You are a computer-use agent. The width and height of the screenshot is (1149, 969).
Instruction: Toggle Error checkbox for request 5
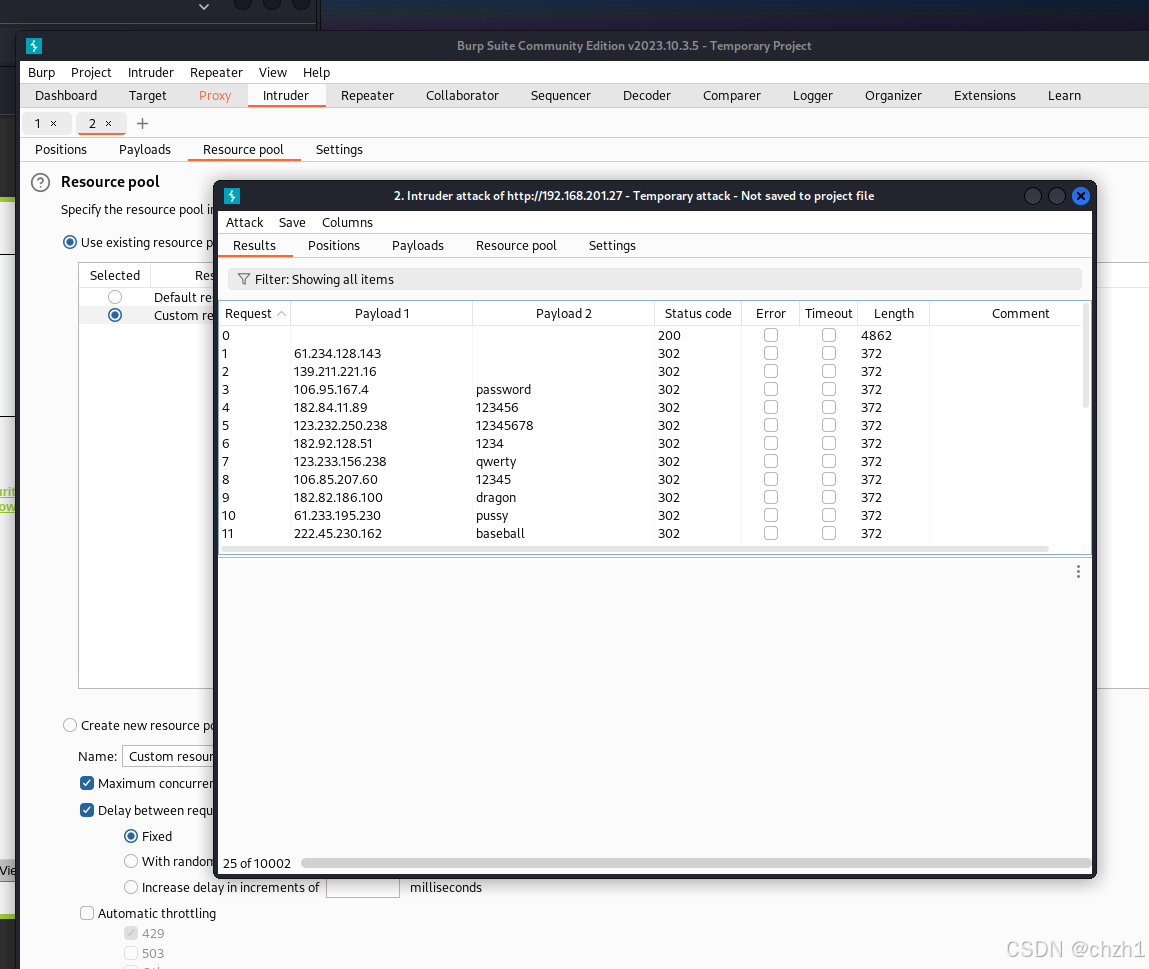pyautogui.click(x=771, y=425)
